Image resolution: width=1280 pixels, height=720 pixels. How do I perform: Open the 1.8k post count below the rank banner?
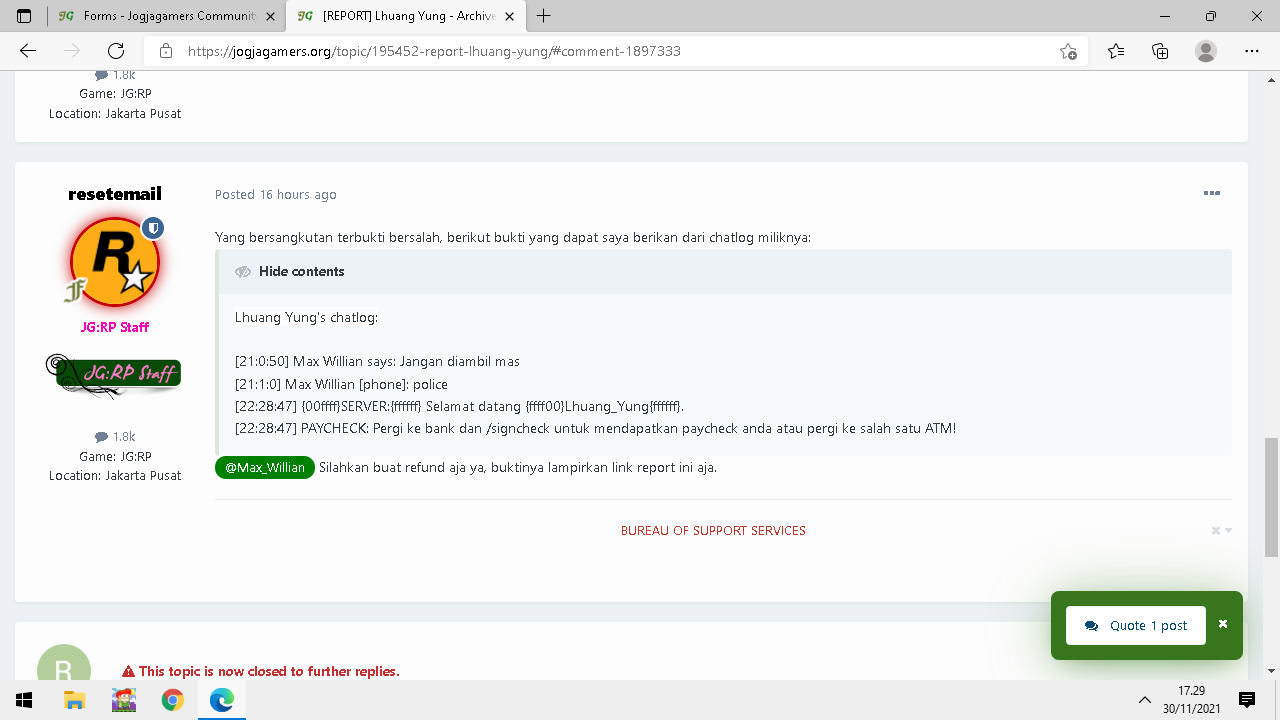click(x=115, y=437)
